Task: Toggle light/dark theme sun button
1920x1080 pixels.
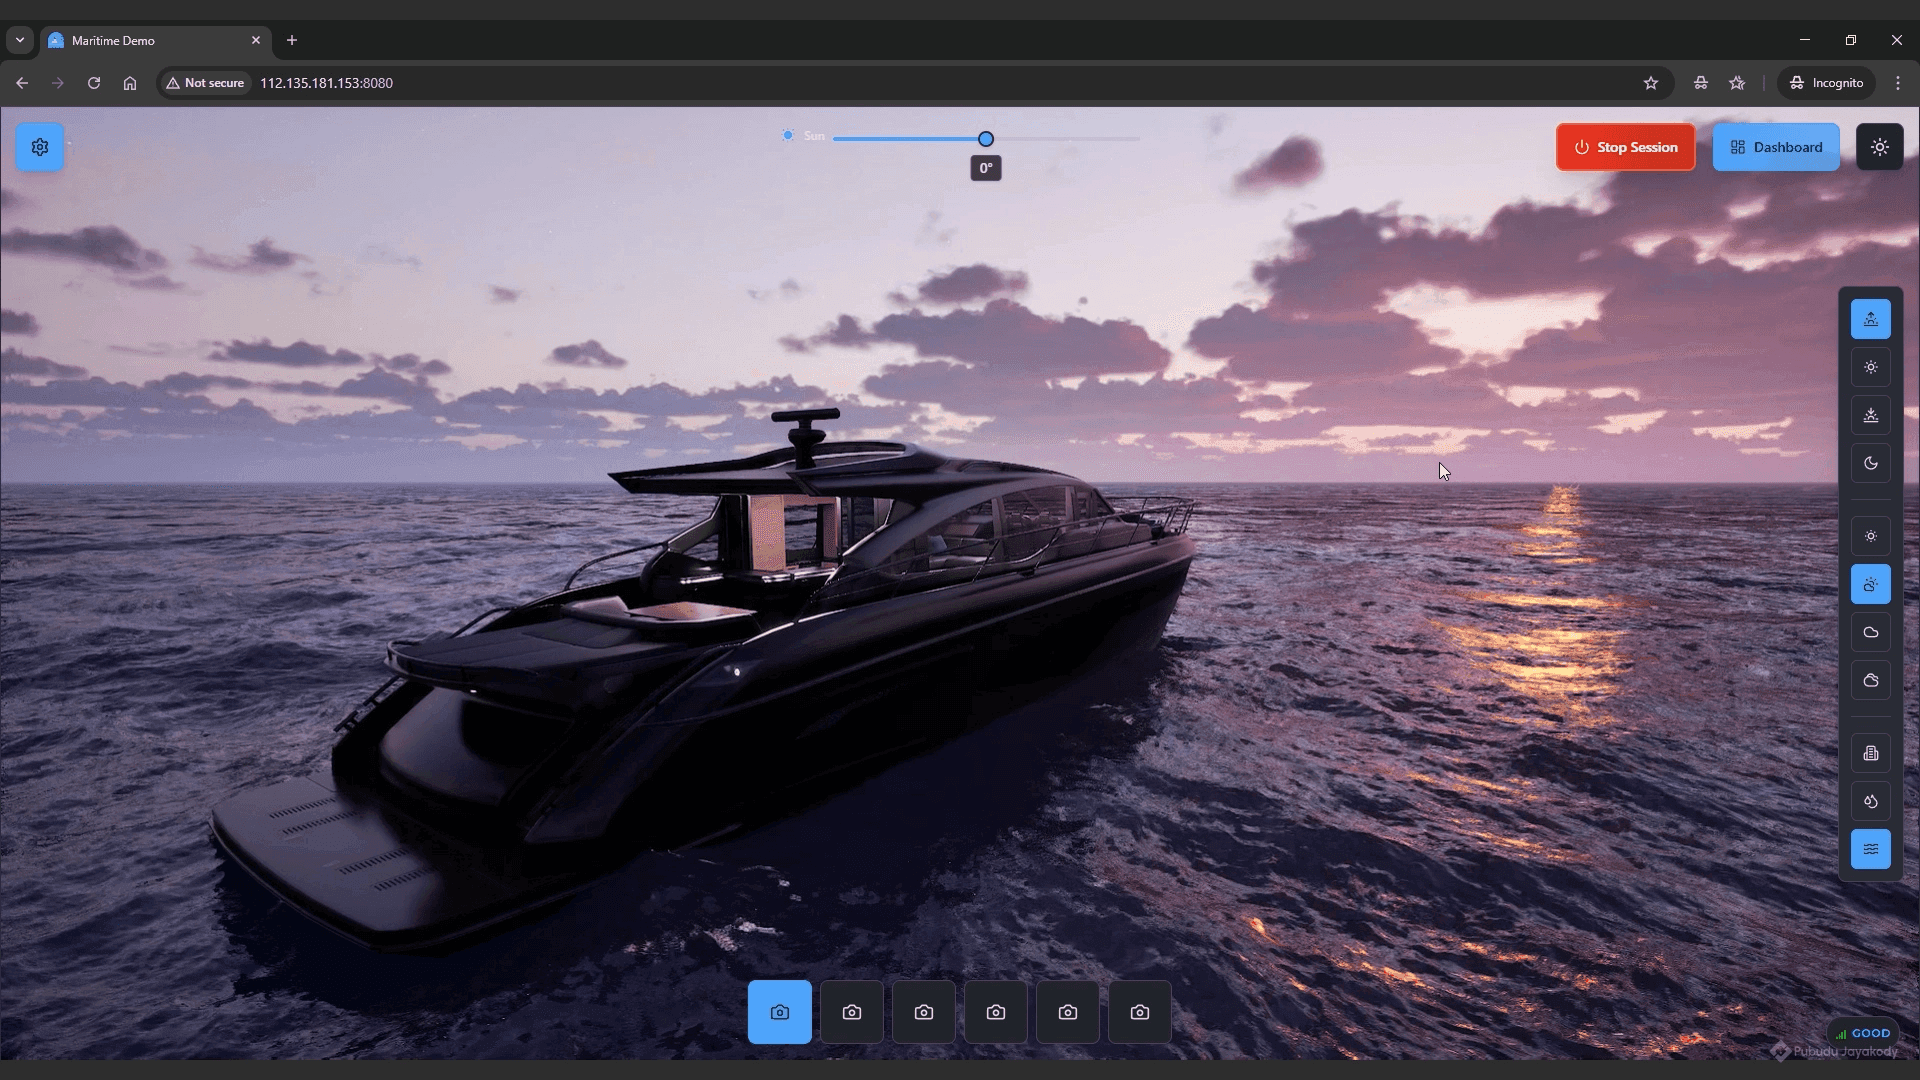Action: coord(1879,147)
